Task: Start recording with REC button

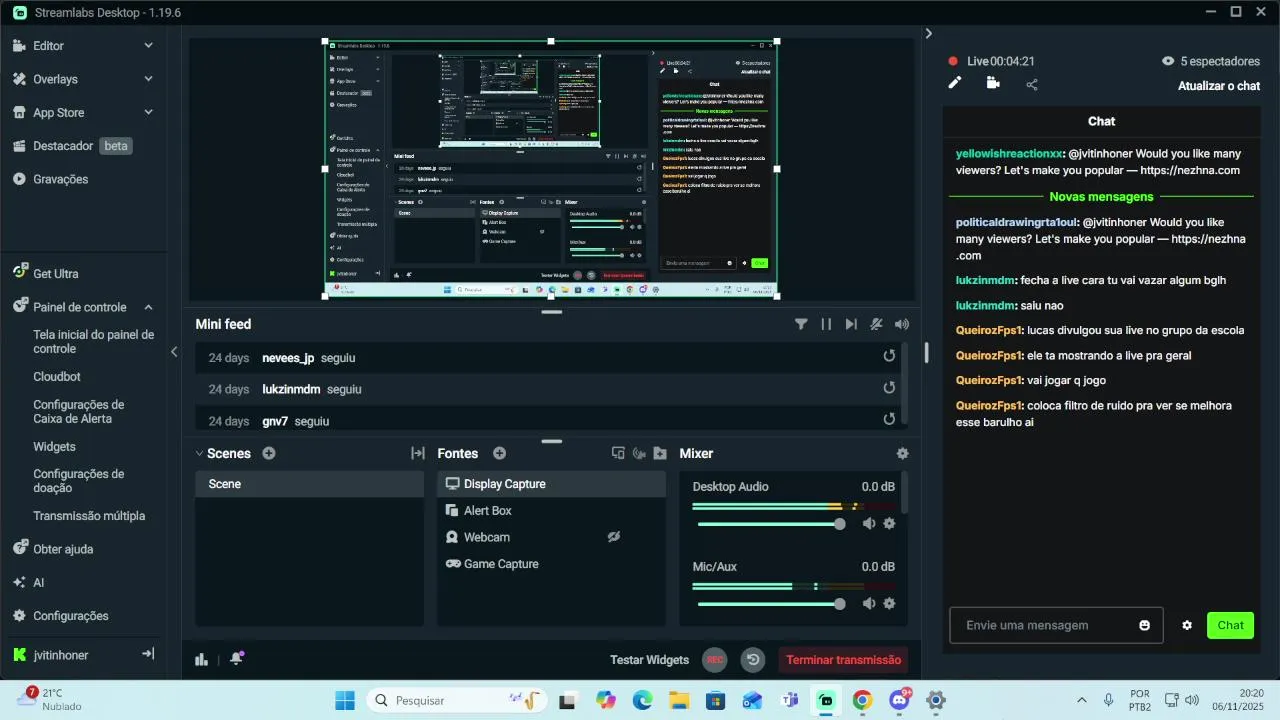Action: click(714, 660)
